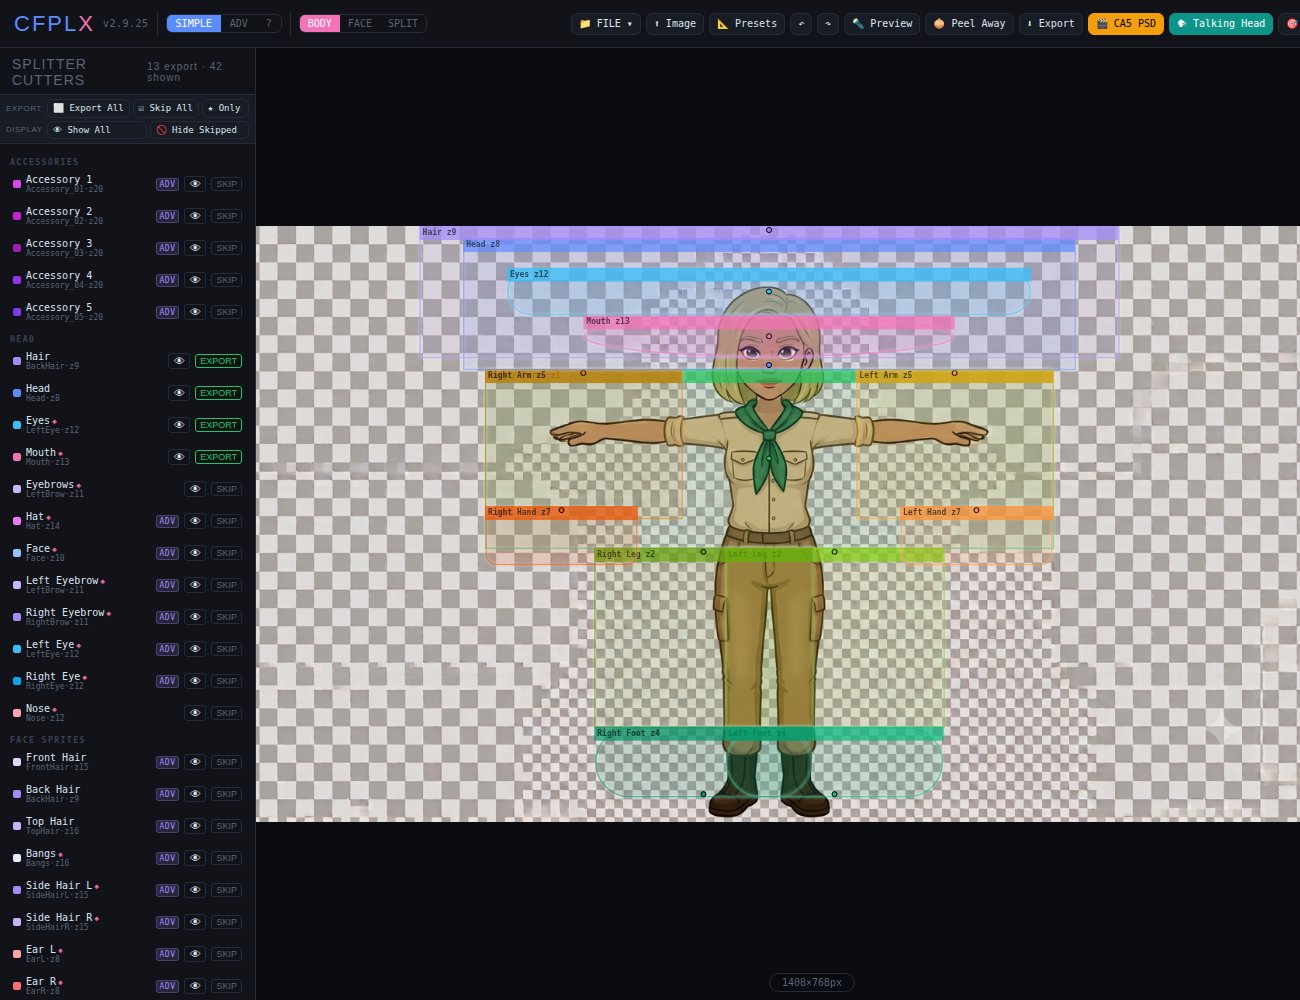
Task: Click the red target icon at toolbar end
Action: tap(1290, 23)
